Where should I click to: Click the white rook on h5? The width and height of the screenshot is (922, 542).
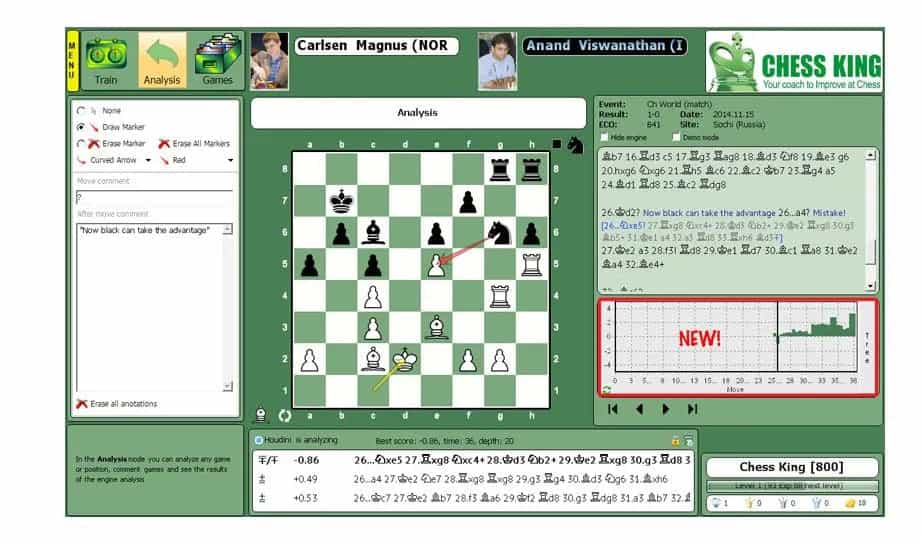[x=532, y=264]
